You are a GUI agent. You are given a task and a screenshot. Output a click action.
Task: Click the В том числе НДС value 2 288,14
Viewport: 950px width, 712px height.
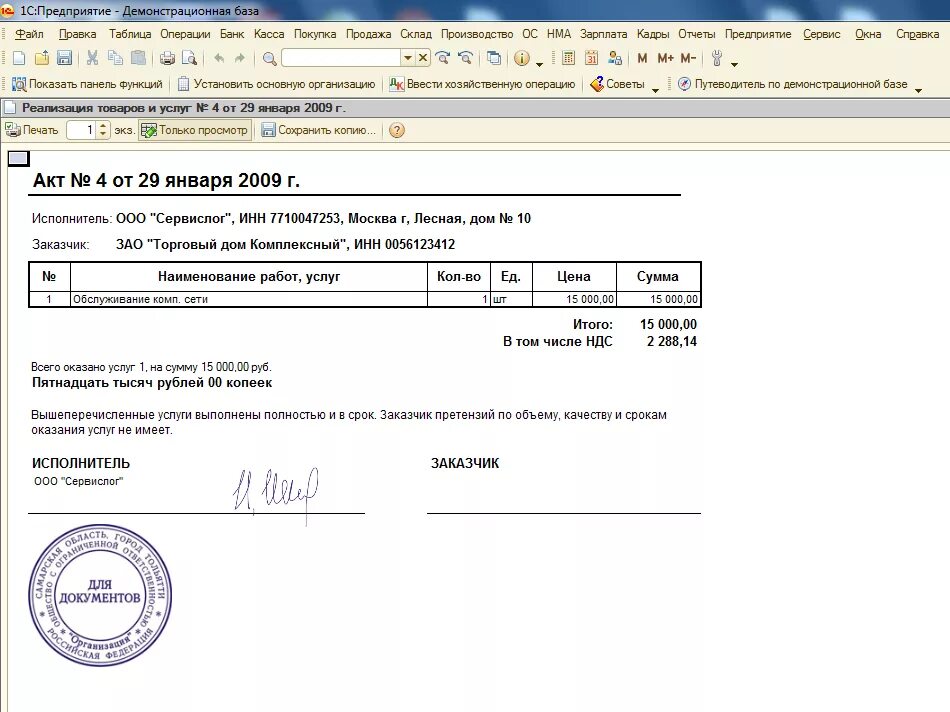[x=671, y=342]
